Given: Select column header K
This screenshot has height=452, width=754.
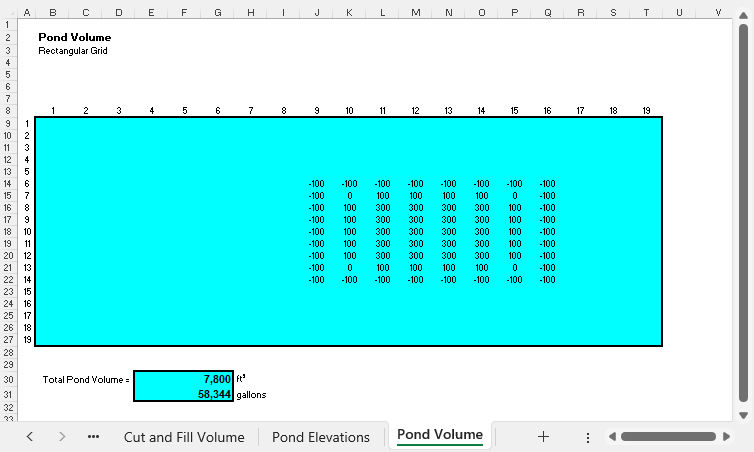Looking at the screenshot, I should 349,12.
